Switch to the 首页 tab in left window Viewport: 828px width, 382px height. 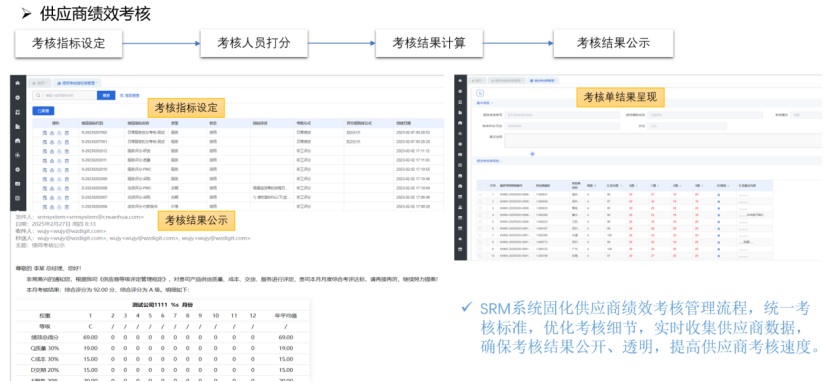pos(39,83)
